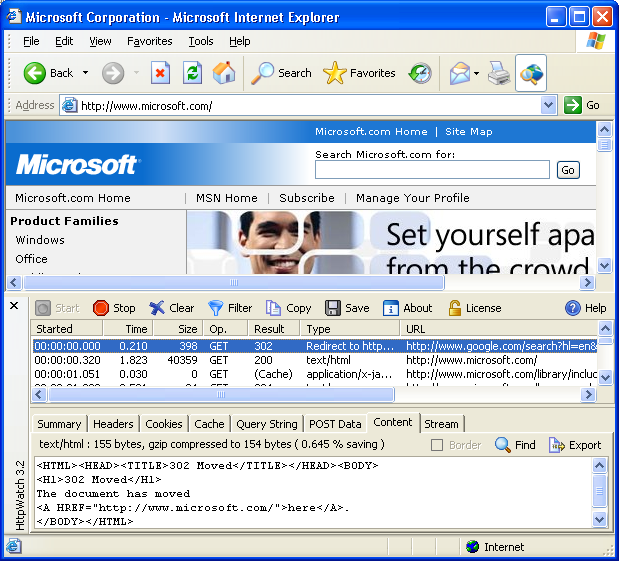619x561 pixels.
Task: Export the content data
Action: point(575,445)
